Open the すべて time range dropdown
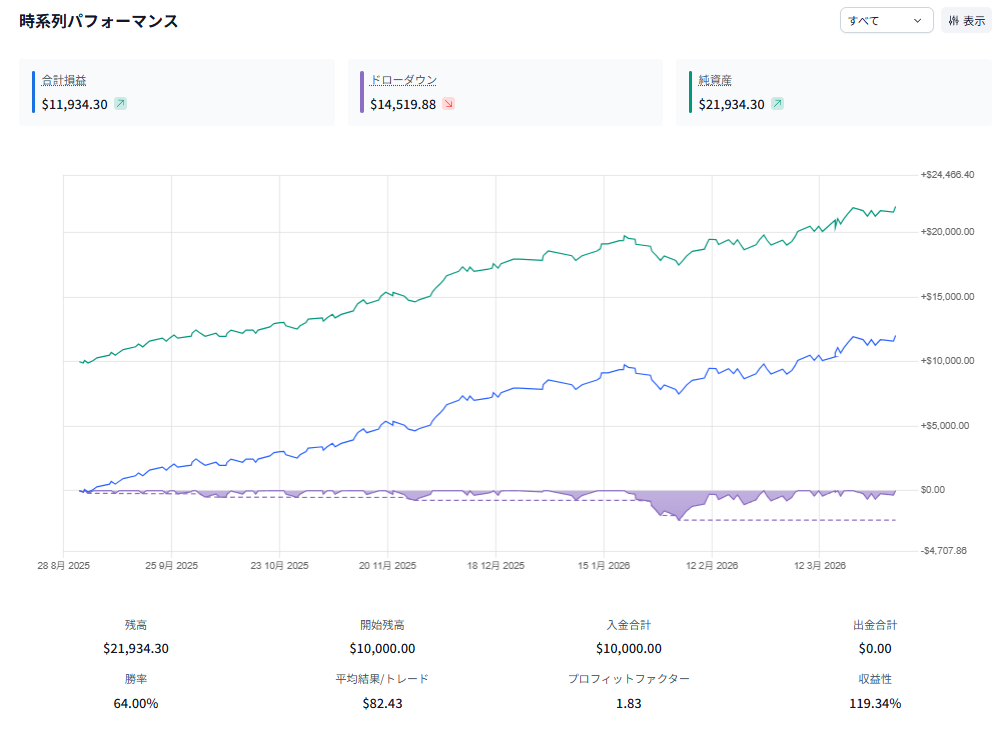Screen dimensions: 1003x732 pos(885,21)
